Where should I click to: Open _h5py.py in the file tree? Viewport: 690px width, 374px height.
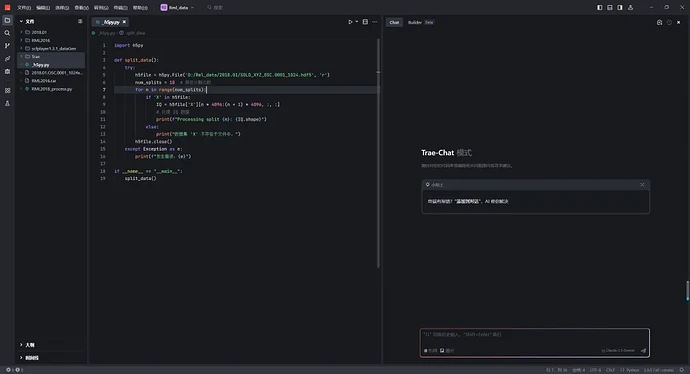click(51, 65)
